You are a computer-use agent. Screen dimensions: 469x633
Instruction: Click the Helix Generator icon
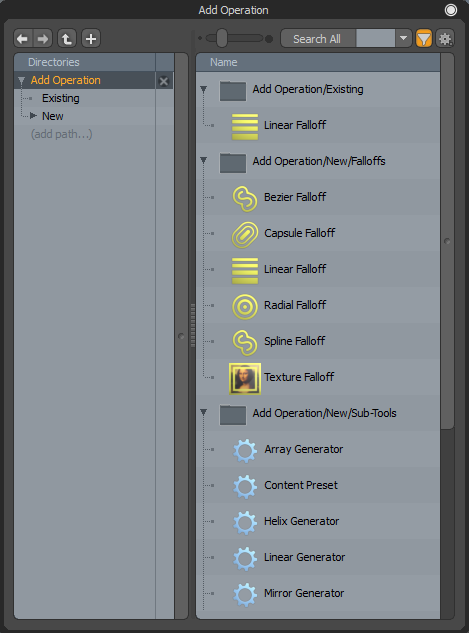pos(245,522)
